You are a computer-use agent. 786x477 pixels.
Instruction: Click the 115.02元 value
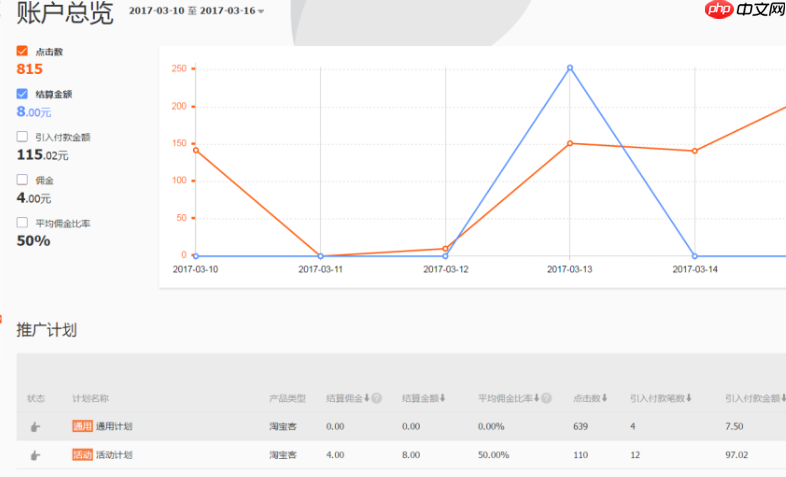click(42, 155)
